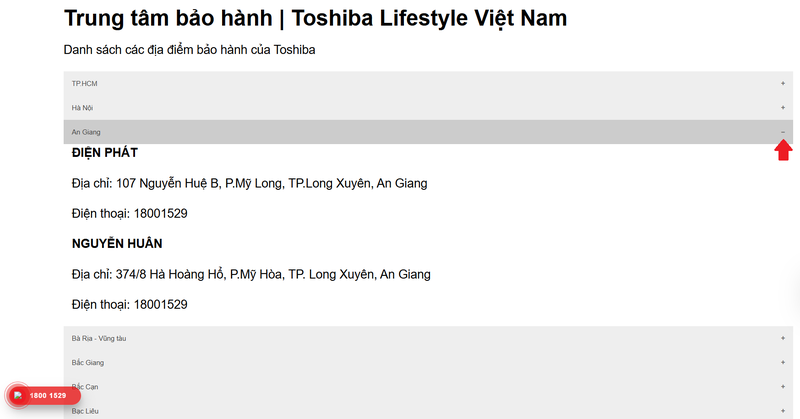The height and width of the screenshot is (419, 800).
Task: Expand the Bạc Liêu row
Action: point(428,411)
